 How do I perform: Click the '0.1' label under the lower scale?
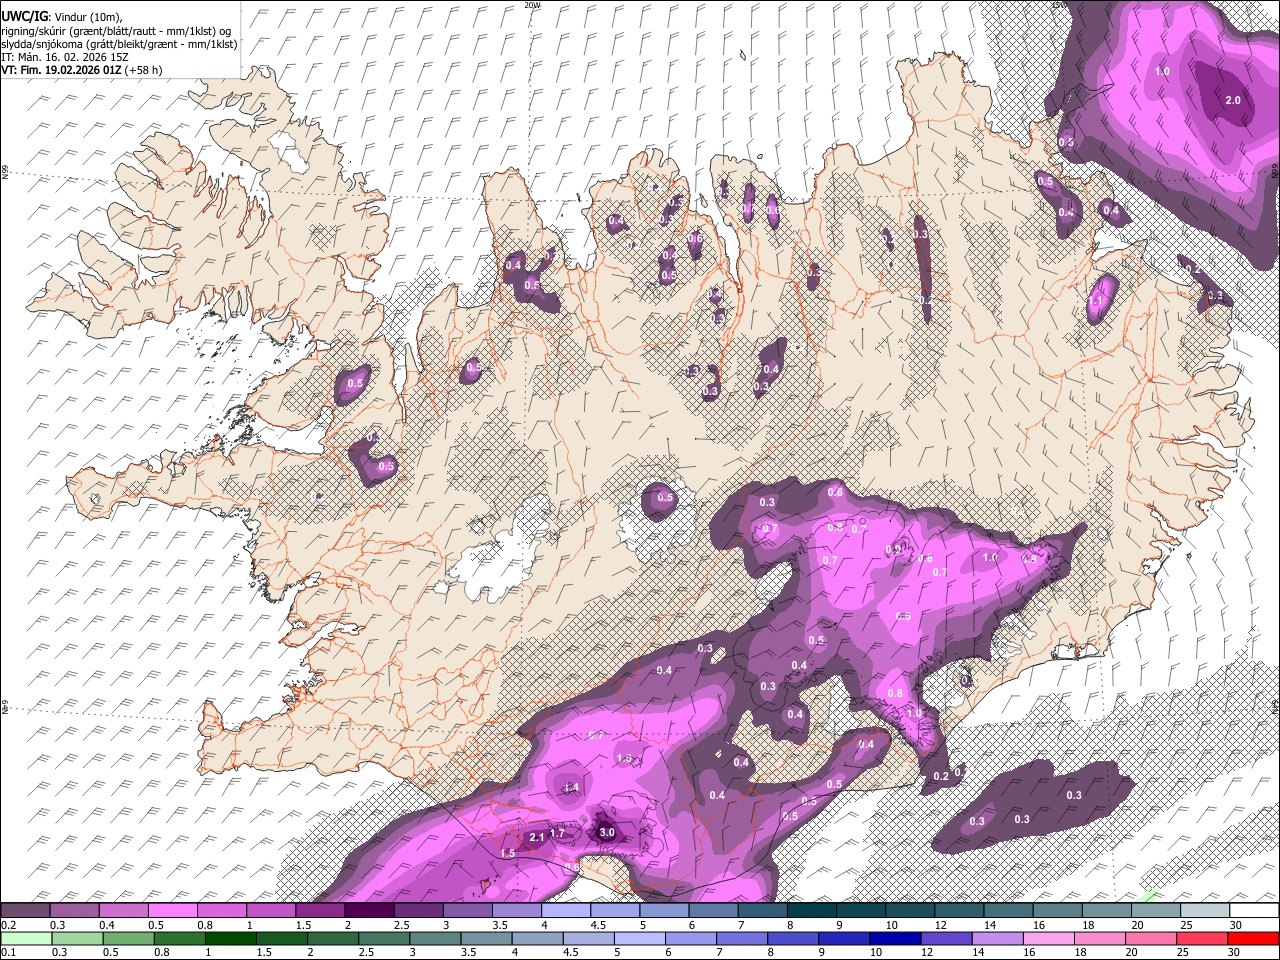(x=8, y=953)
